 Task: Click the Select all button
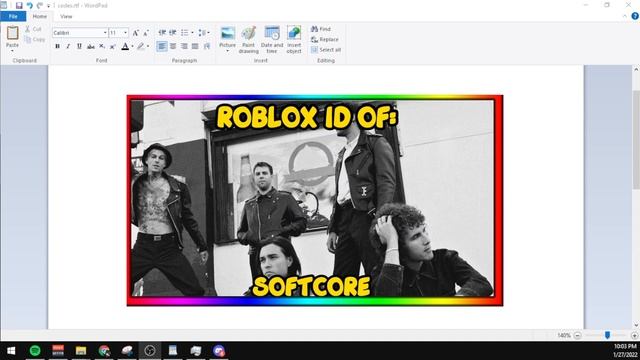[326, 50]
